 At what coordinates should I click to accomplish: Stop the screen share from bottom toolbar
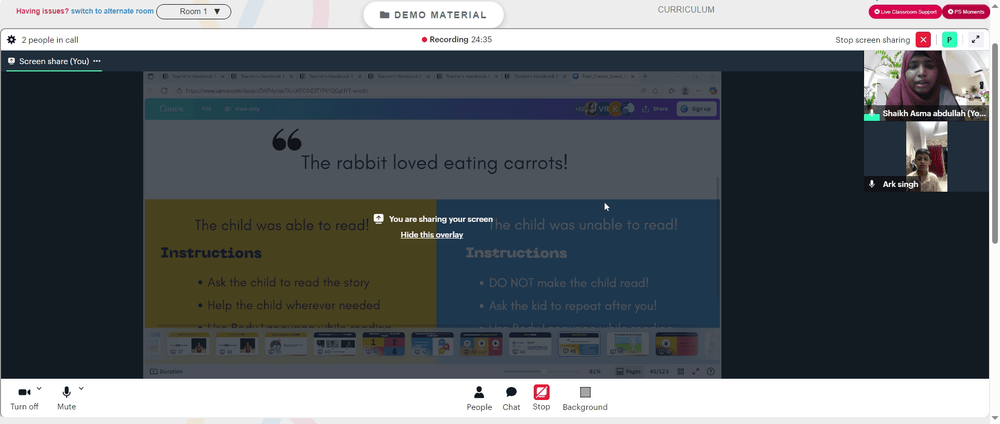coord(541,398)
